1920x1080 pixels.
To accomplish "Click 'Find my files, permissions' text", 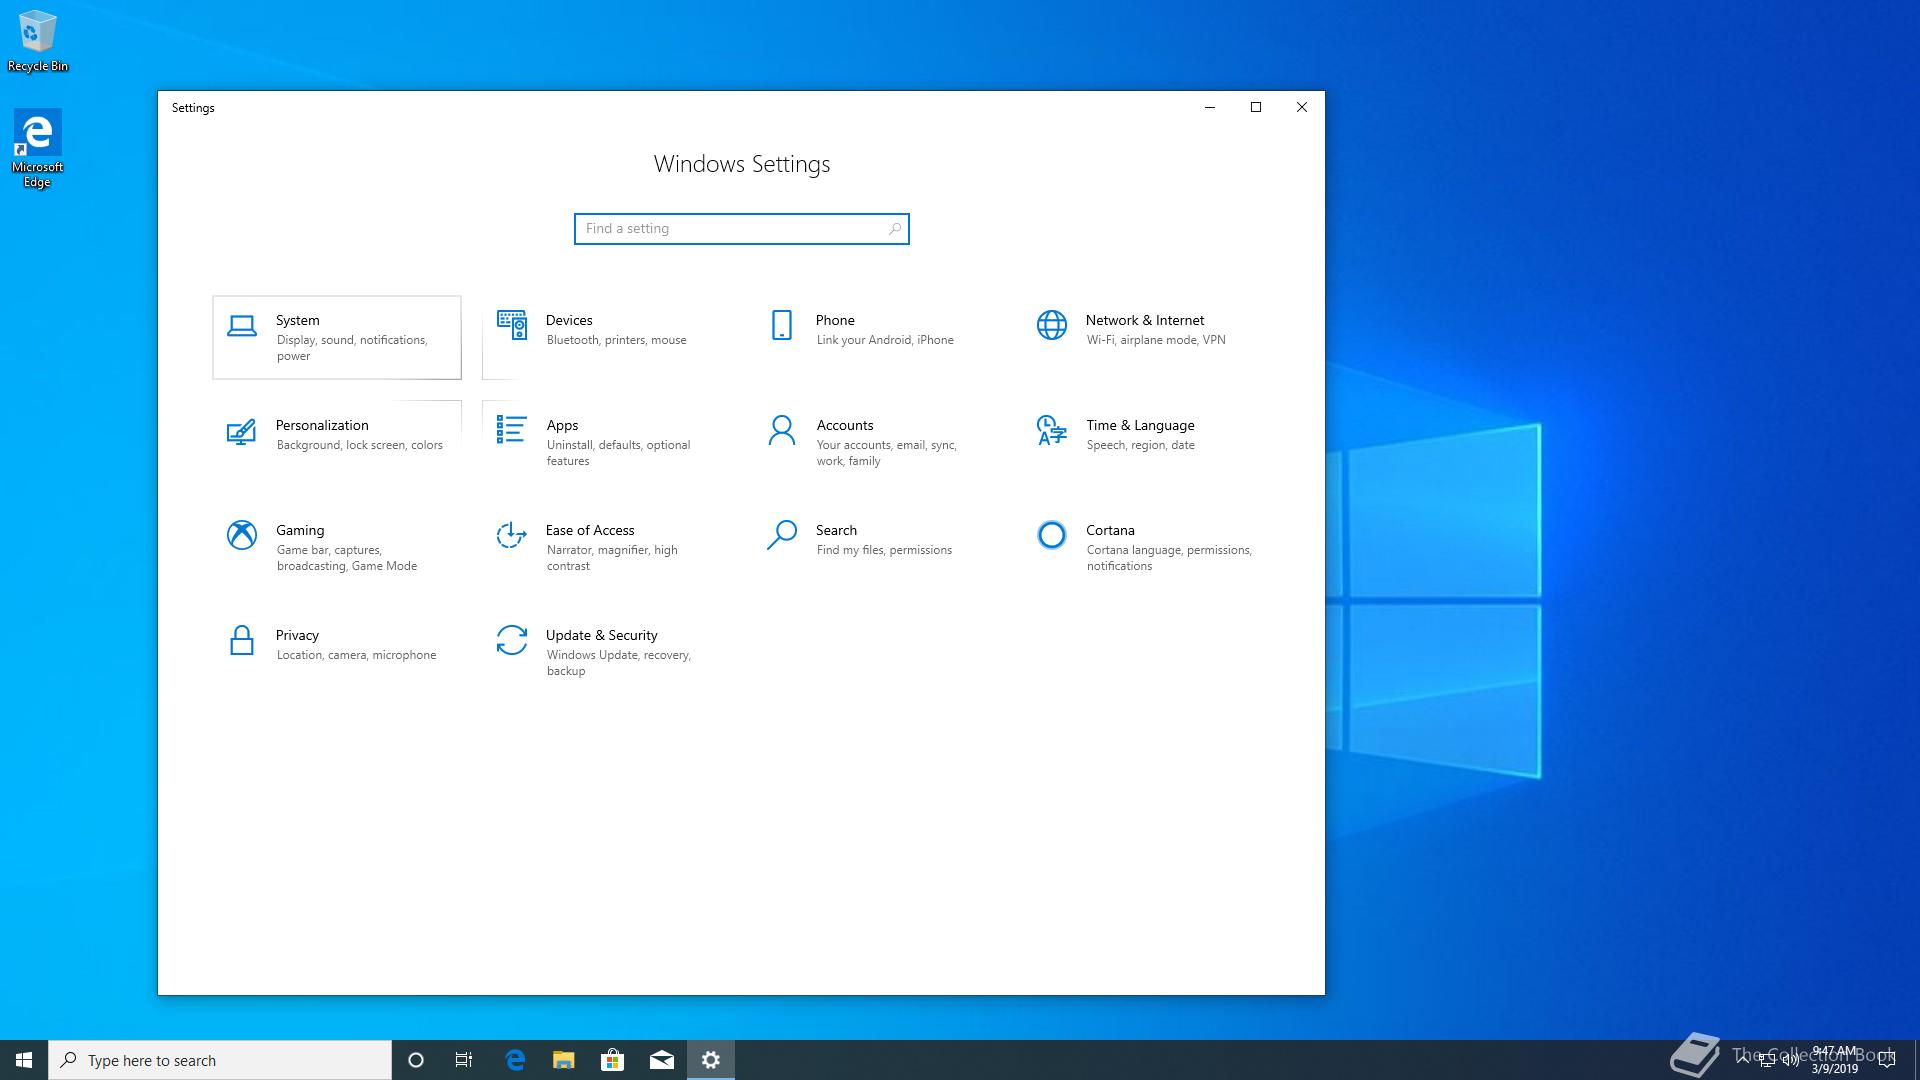I will (884, 550).
